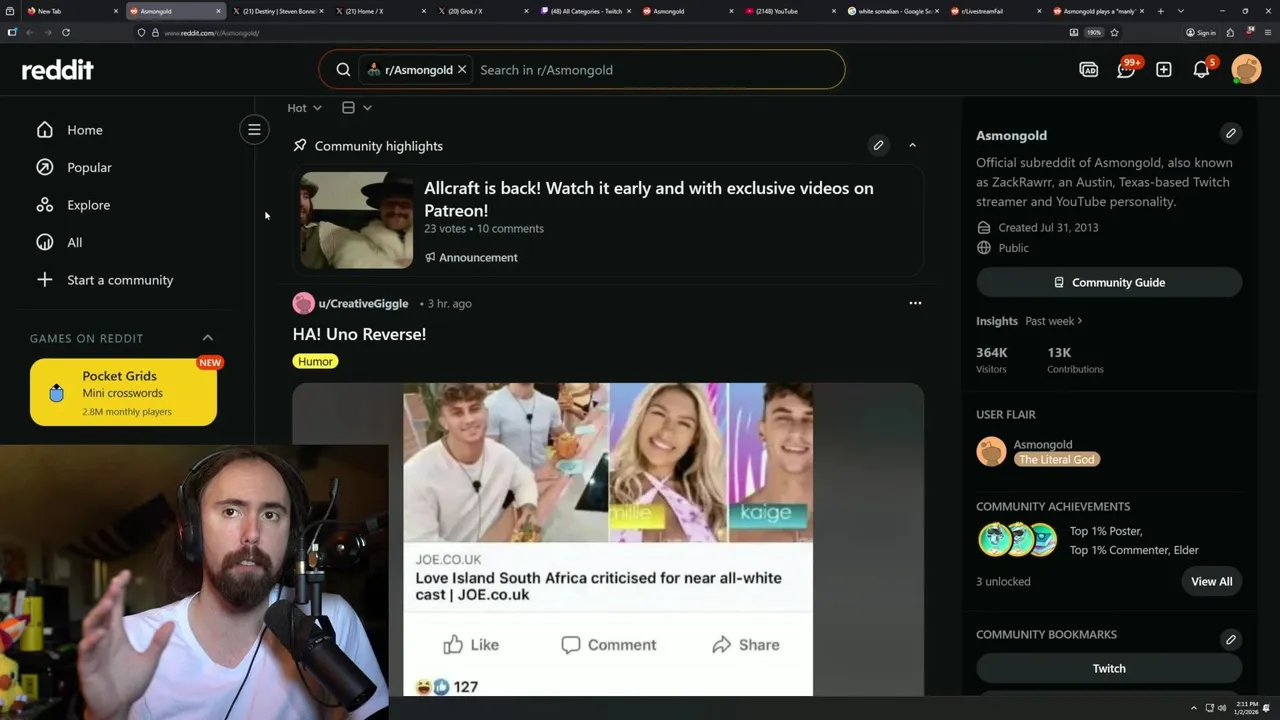Open chat with the 99+ badge

click(1126, 70)
